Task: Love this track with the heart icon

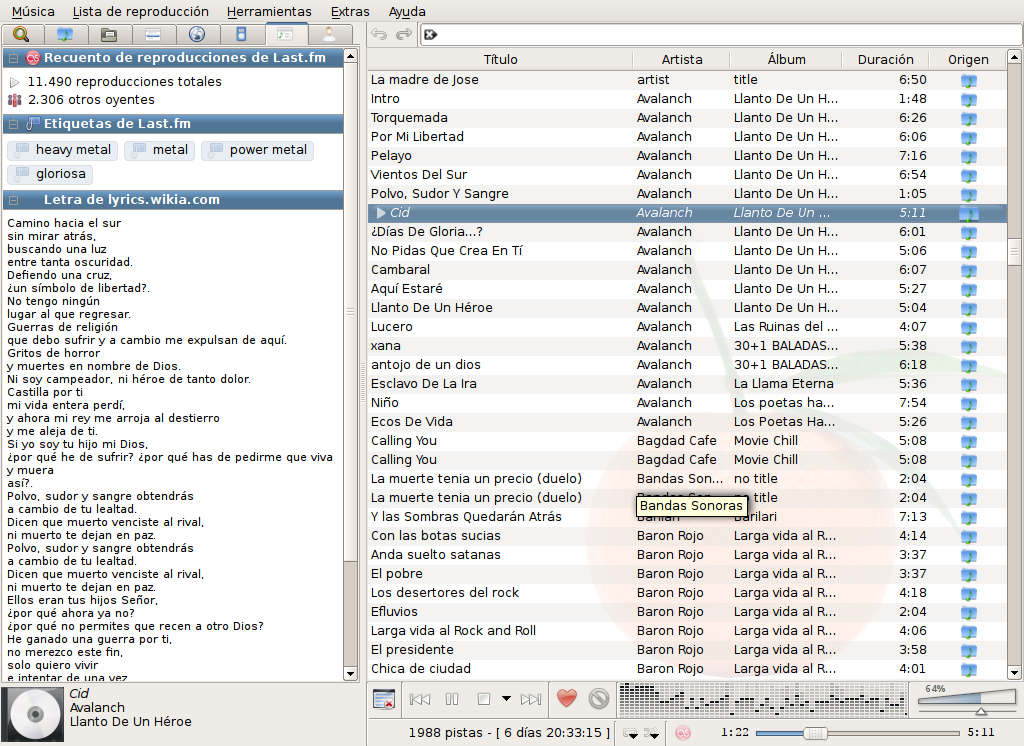Action: (567, 698)
